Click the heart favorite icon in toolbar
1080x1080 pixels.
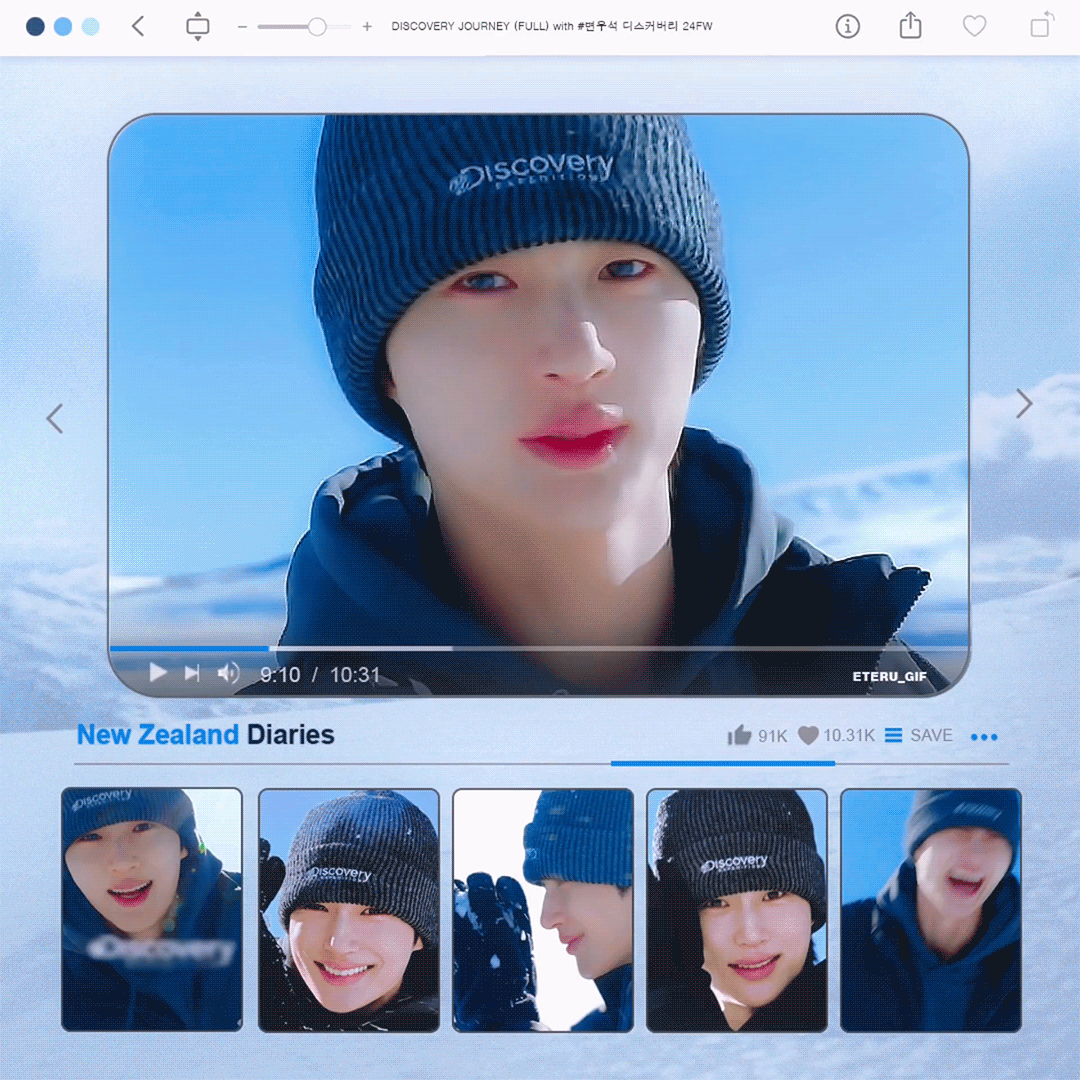click(974, 26)
